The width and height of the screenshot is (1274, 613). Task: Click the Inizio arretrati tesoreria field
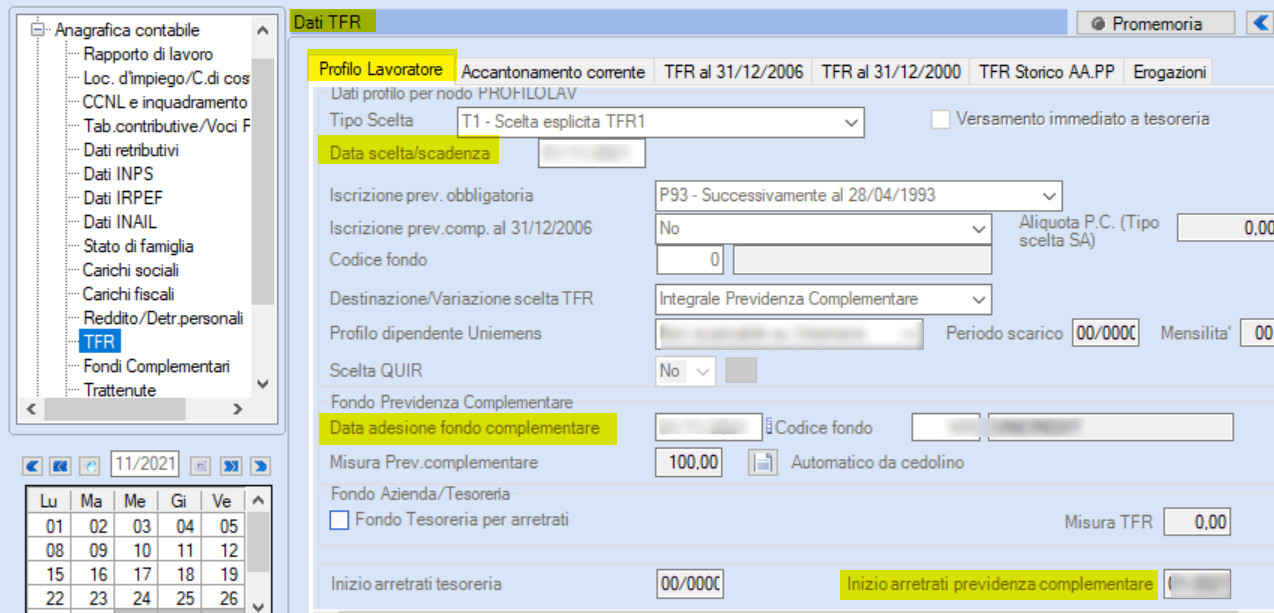(690, 584)
